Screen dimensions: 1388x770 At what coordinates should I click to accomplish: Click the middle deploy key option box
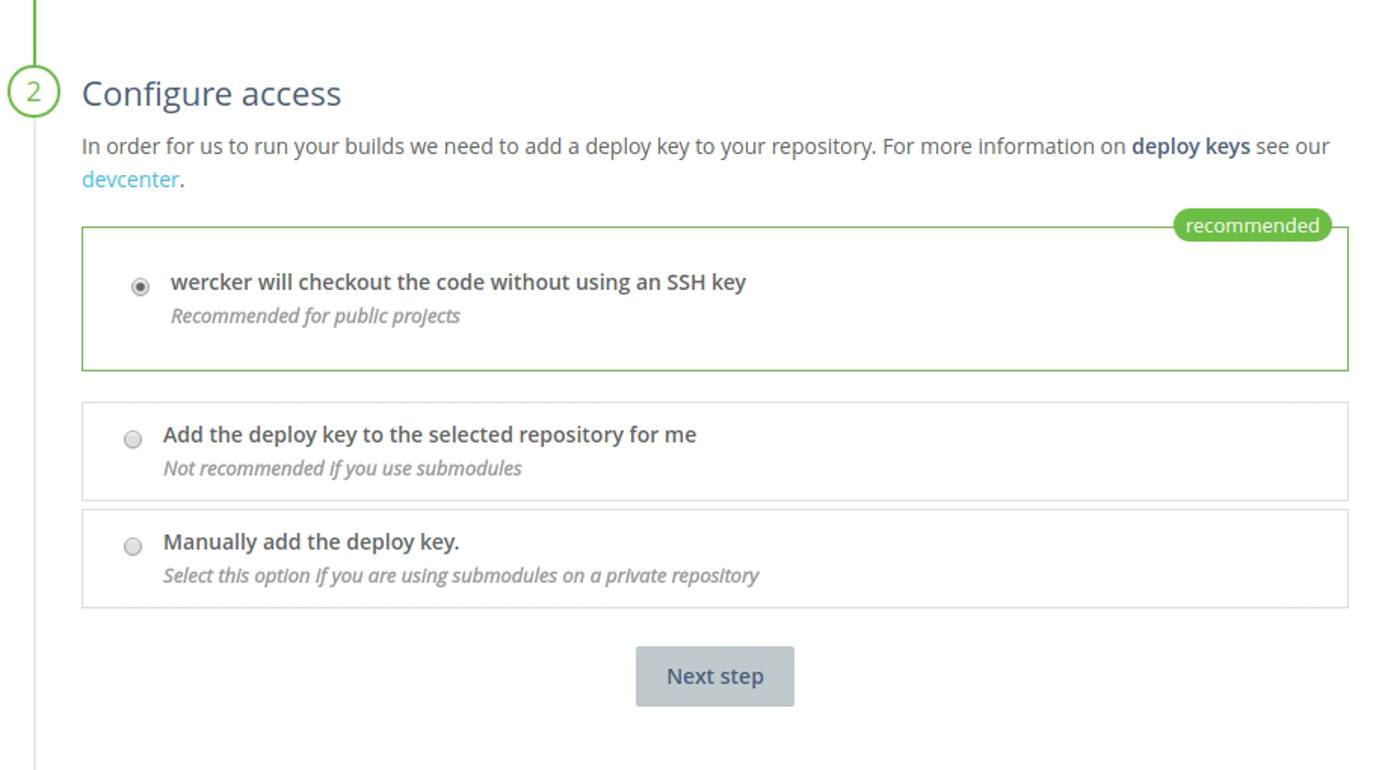714,450
